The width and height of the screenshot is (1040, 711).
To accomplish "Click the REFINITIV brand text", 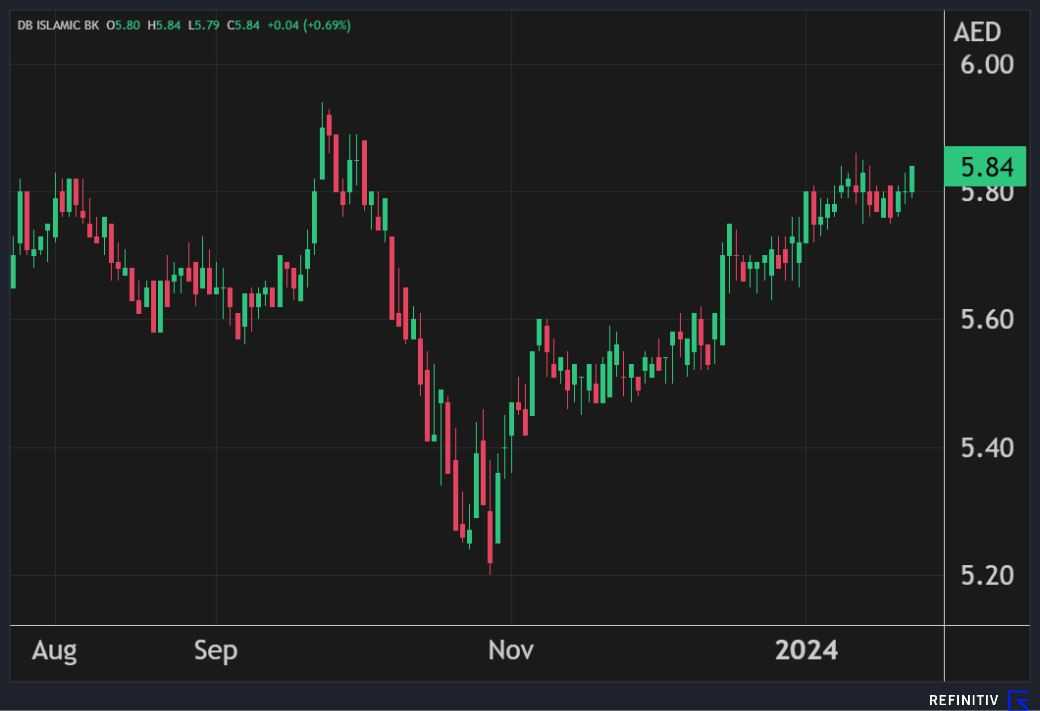I will coord(964,700).
